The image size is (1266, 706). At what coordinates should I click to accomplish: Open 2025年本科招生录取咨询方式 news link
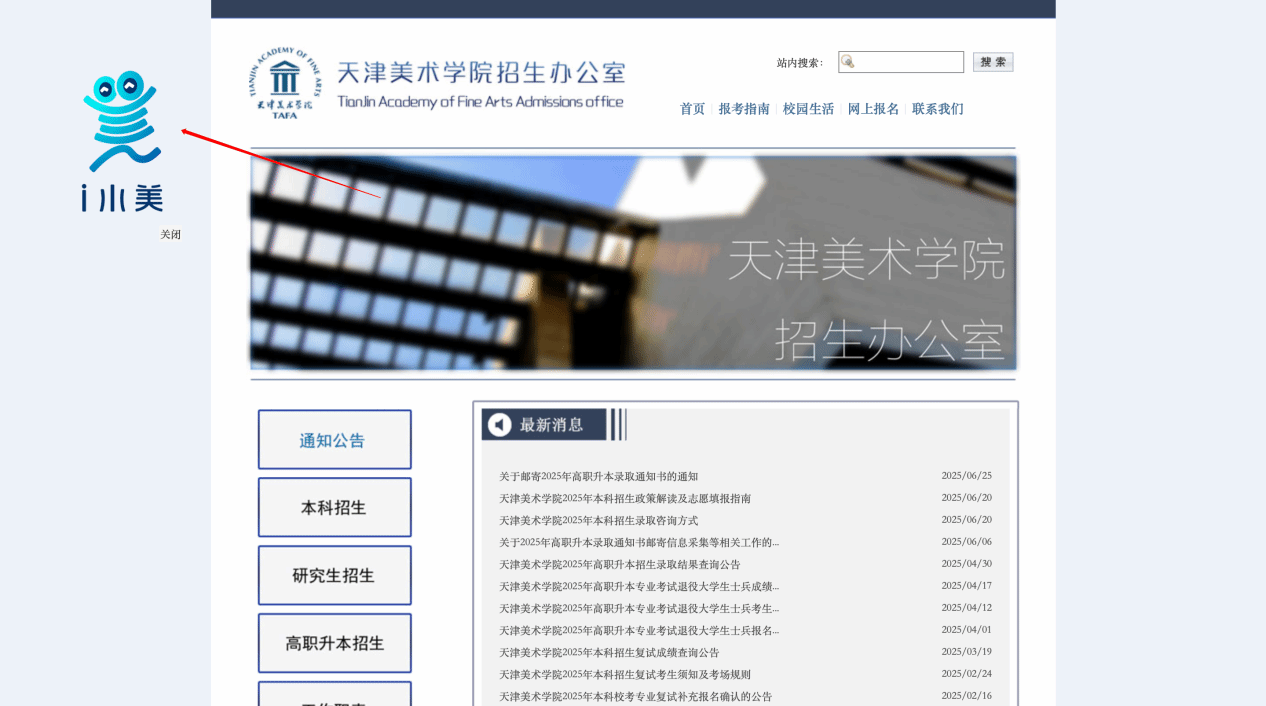(598, 521)
